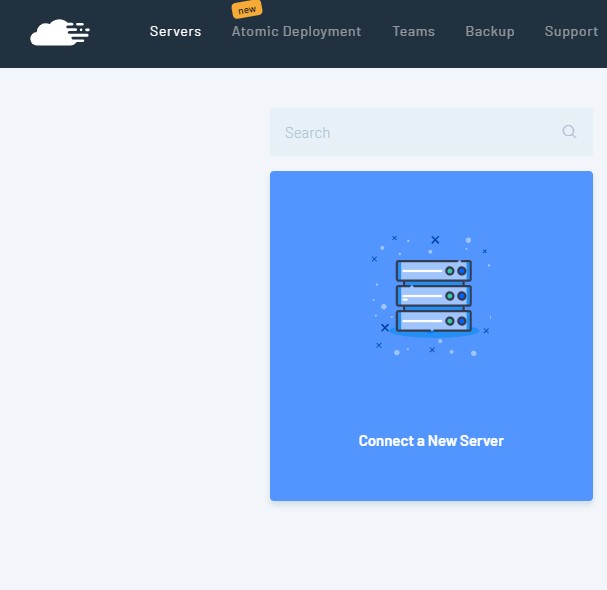The image size is (607, 590).
Task: Click the Search input field
Action: click(431, 132)
